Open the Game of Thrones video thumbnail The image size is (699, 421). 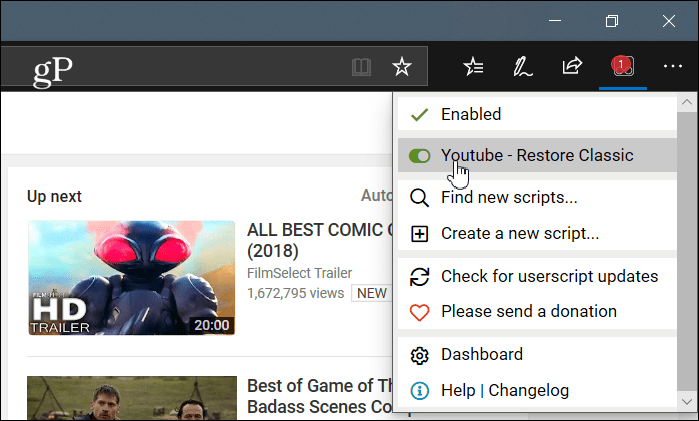coord(132,398)
